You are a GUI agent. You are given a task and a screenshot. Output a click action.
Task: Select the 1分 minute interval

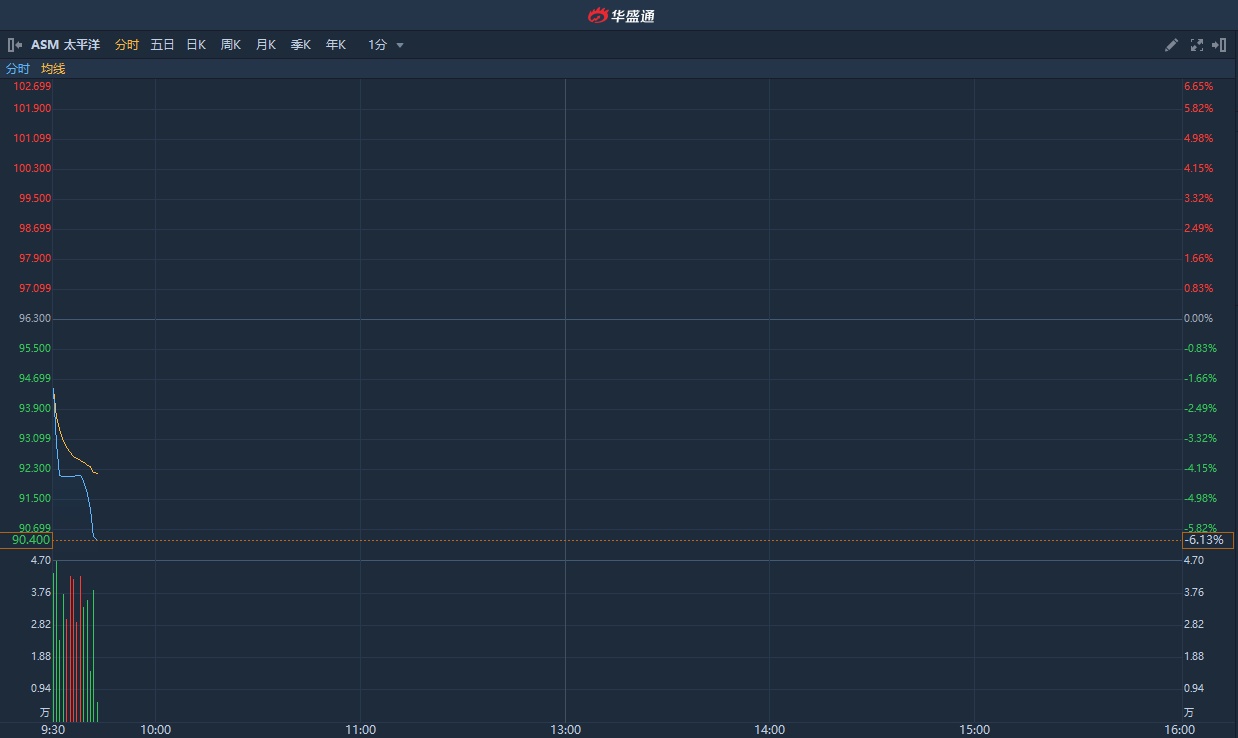click(377, 45)
